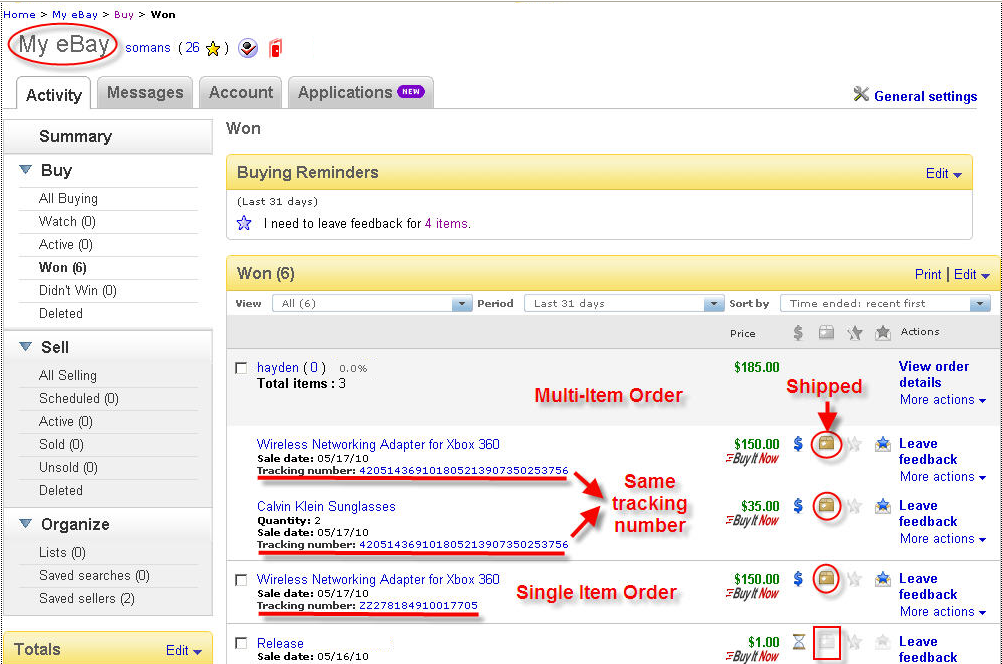Click tracking number ZZ278184910017705

(419, 605)
